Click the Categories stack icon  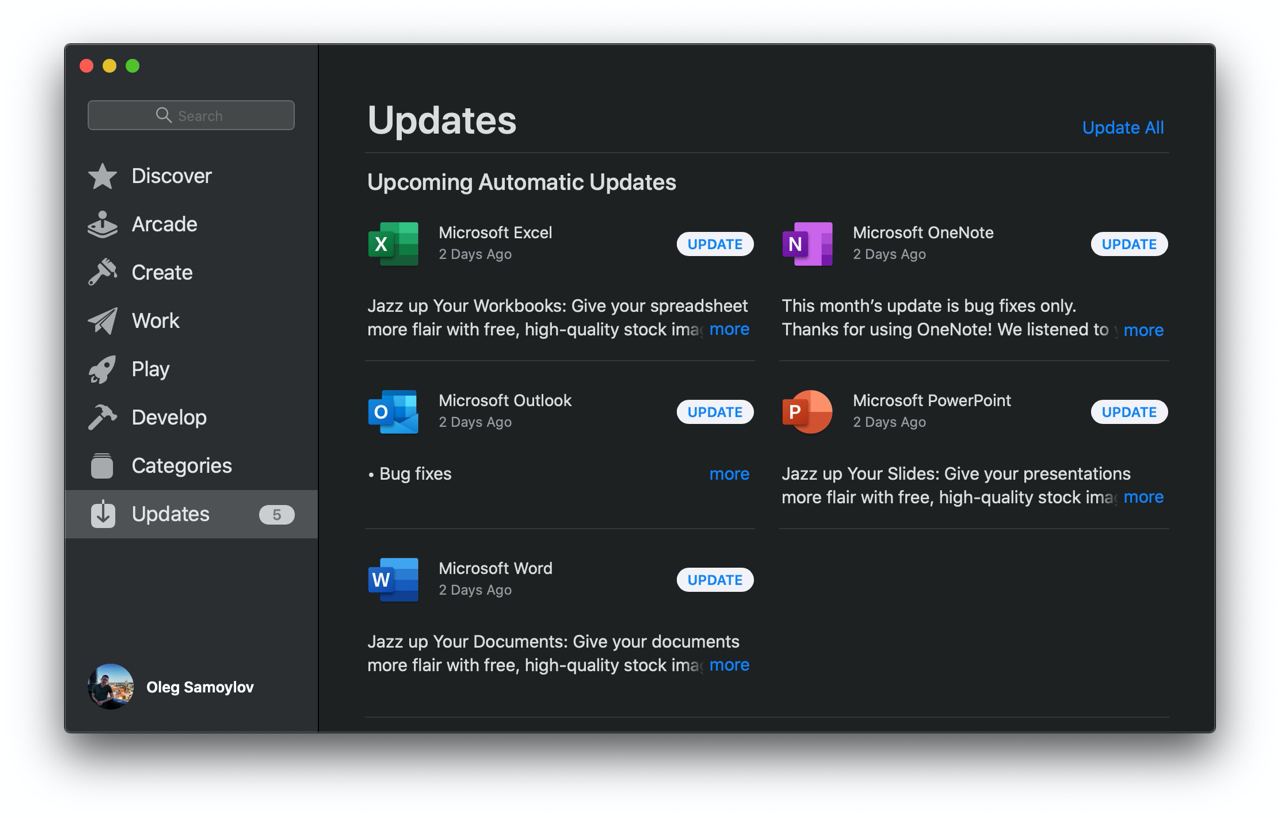click(x=102, y=465)
